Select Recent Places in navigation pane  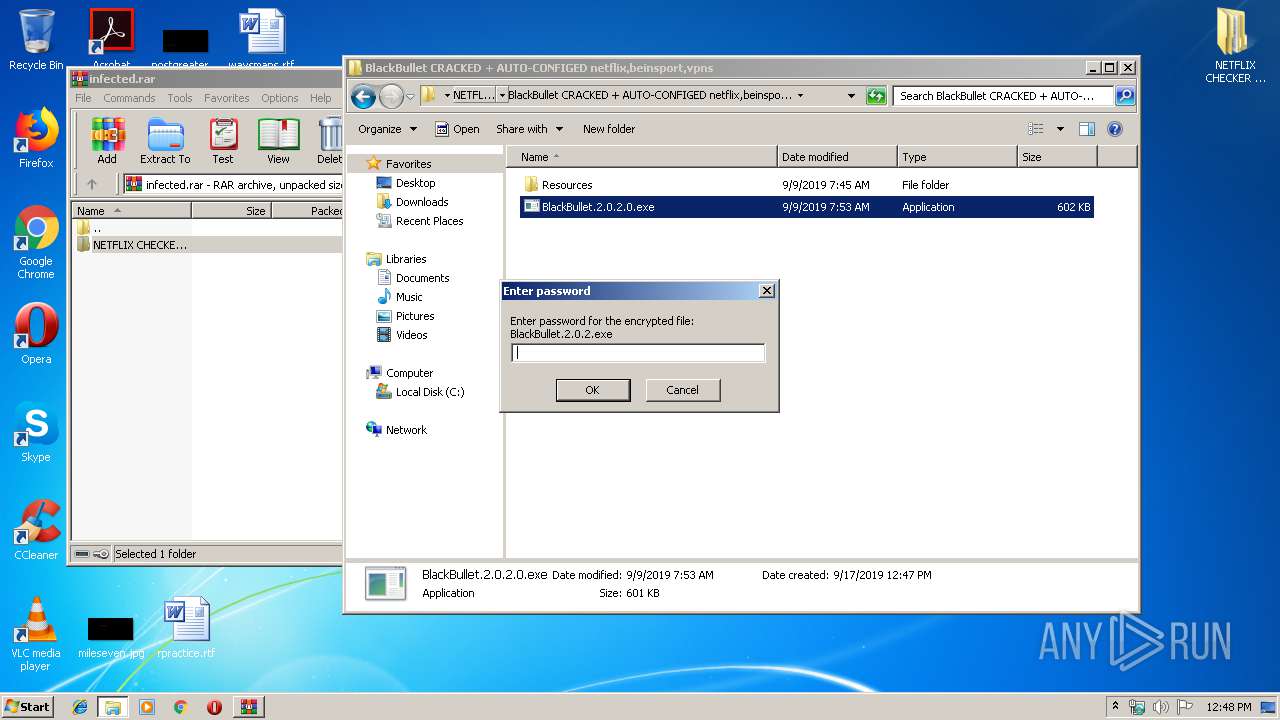click(x=419, y=221)
